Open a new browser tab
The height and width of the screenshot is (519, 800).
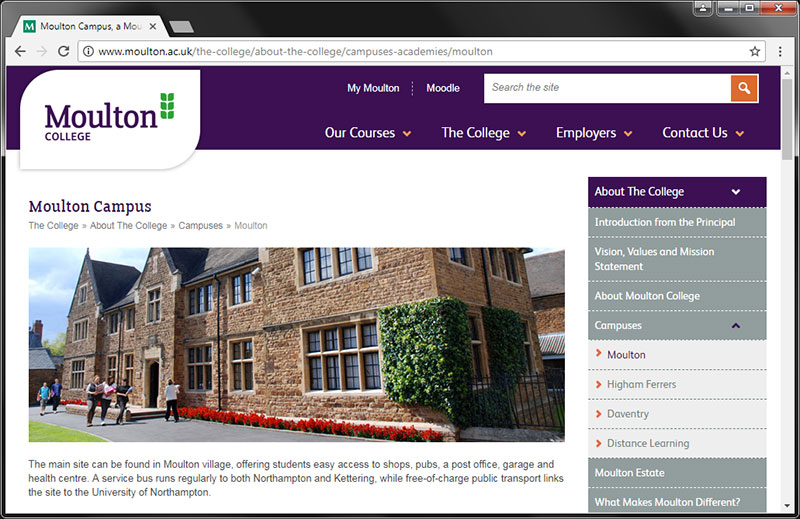[x=181, y=27]
